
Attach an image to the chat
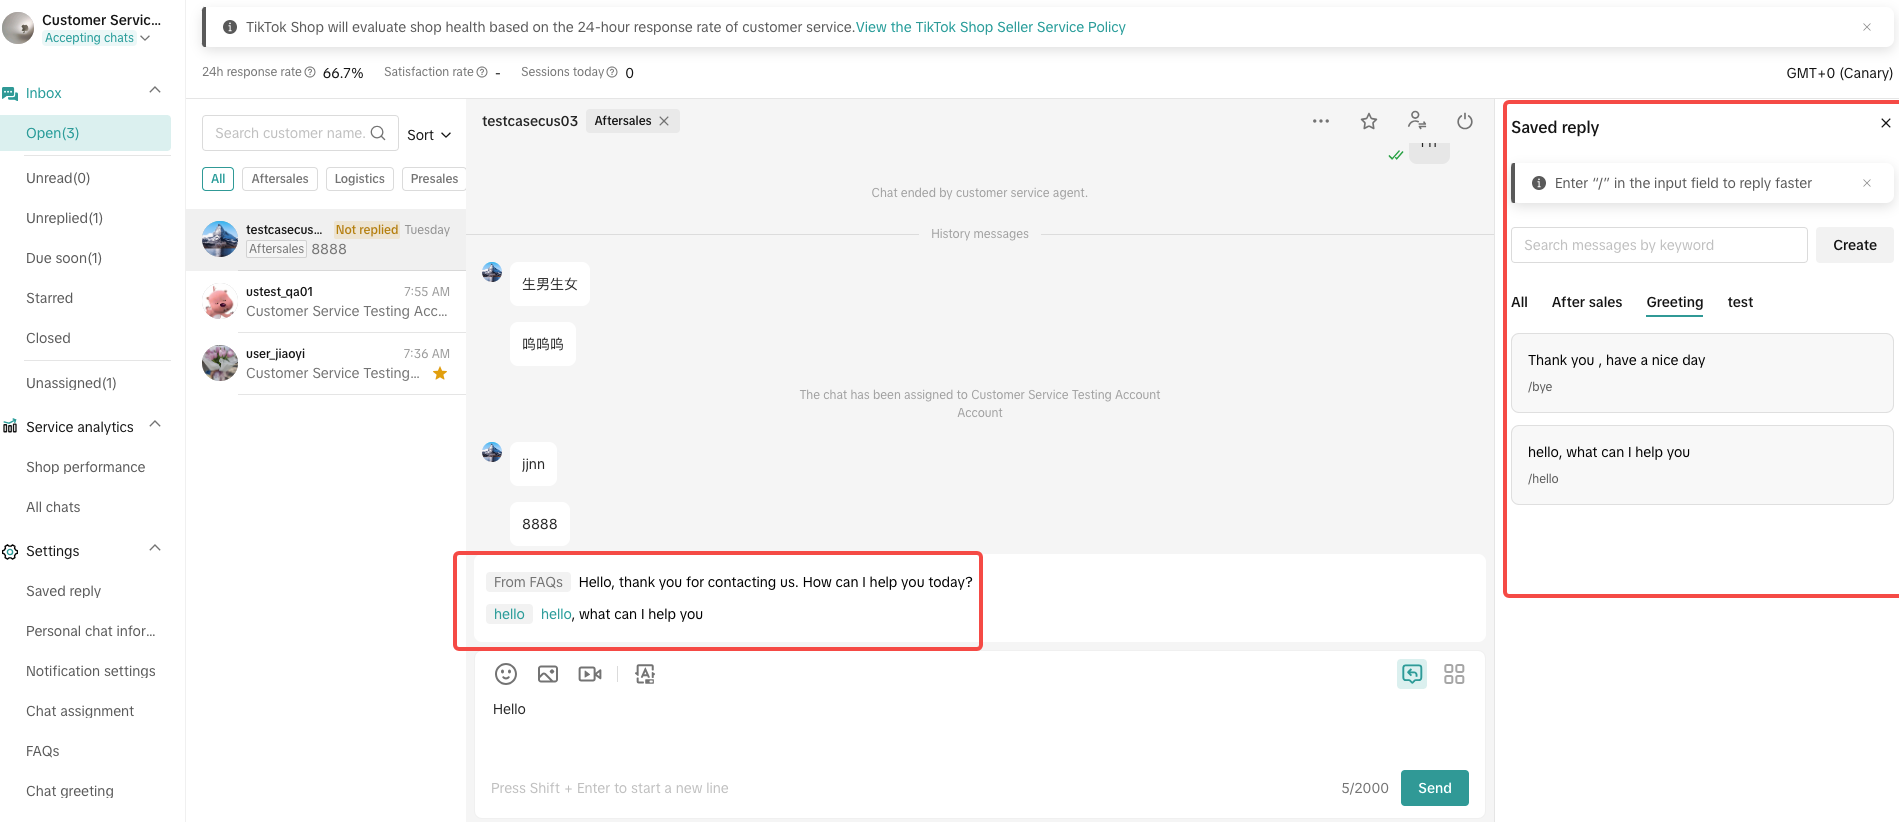(x=548, y=674)
